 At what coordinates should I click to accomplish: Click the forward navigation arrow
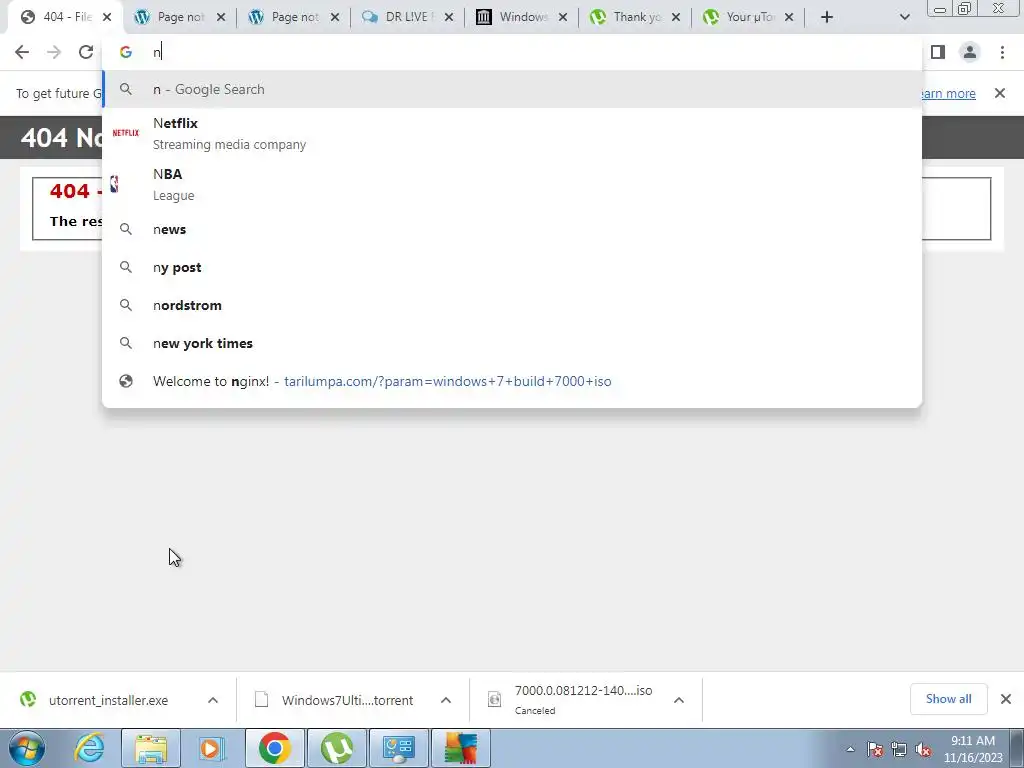54,52
